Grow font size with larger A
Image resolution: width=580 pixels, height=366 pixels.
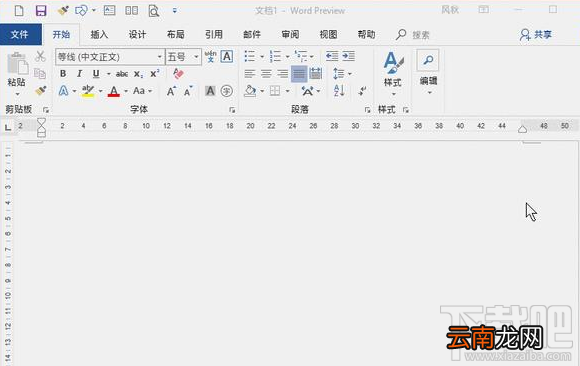(x=171, y=91)
